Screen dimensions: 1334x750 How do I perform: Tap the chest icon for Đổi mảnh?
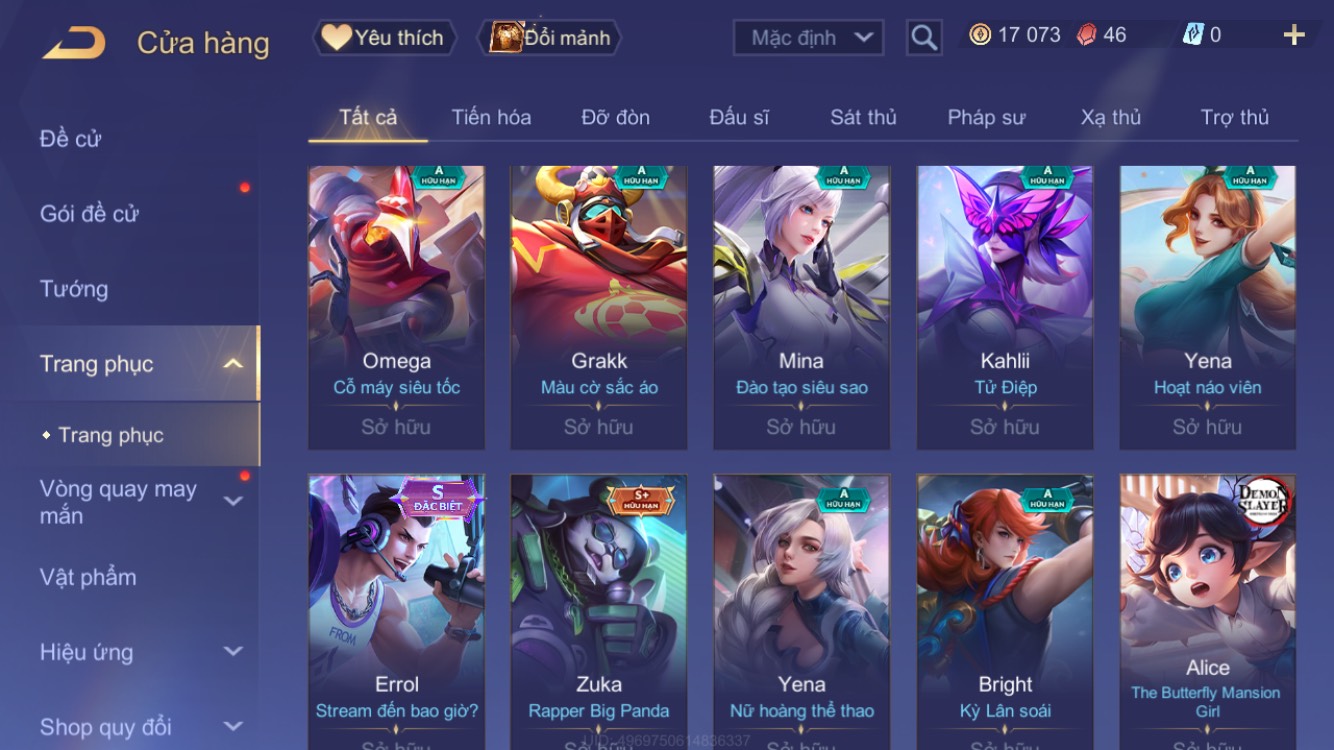click(x=507, y=37)
